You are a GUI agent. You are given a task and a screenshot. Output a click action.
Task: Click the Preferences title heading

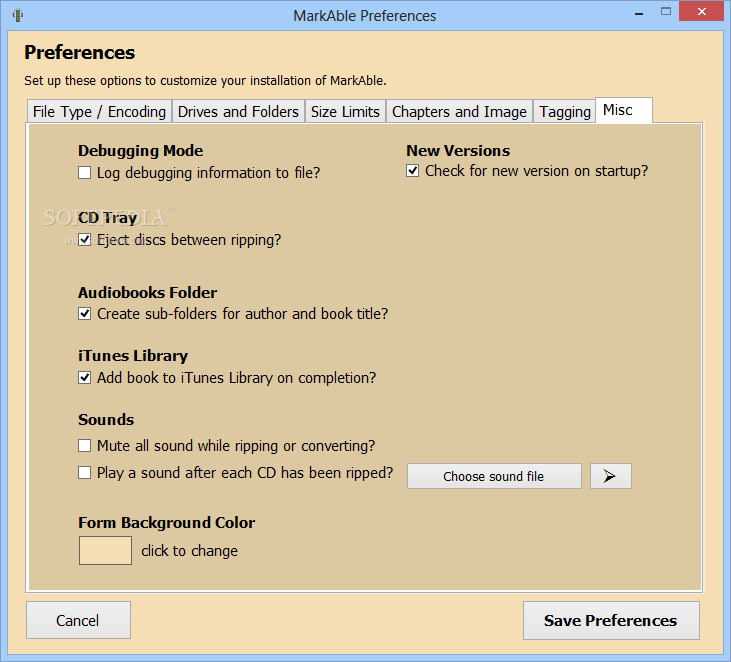point(80,52)
